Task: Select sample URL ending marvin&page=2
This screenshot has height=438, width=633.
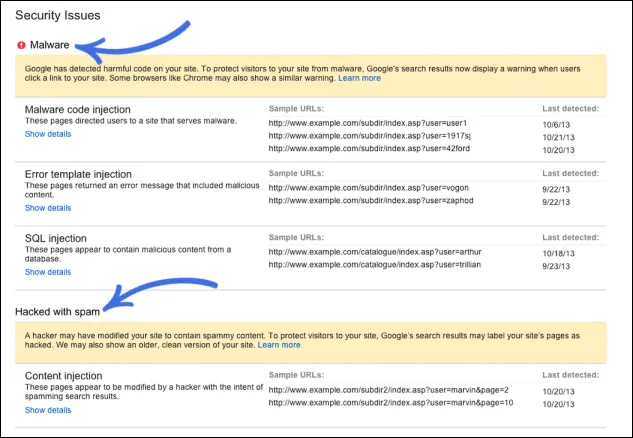Action: click(389, 390)
